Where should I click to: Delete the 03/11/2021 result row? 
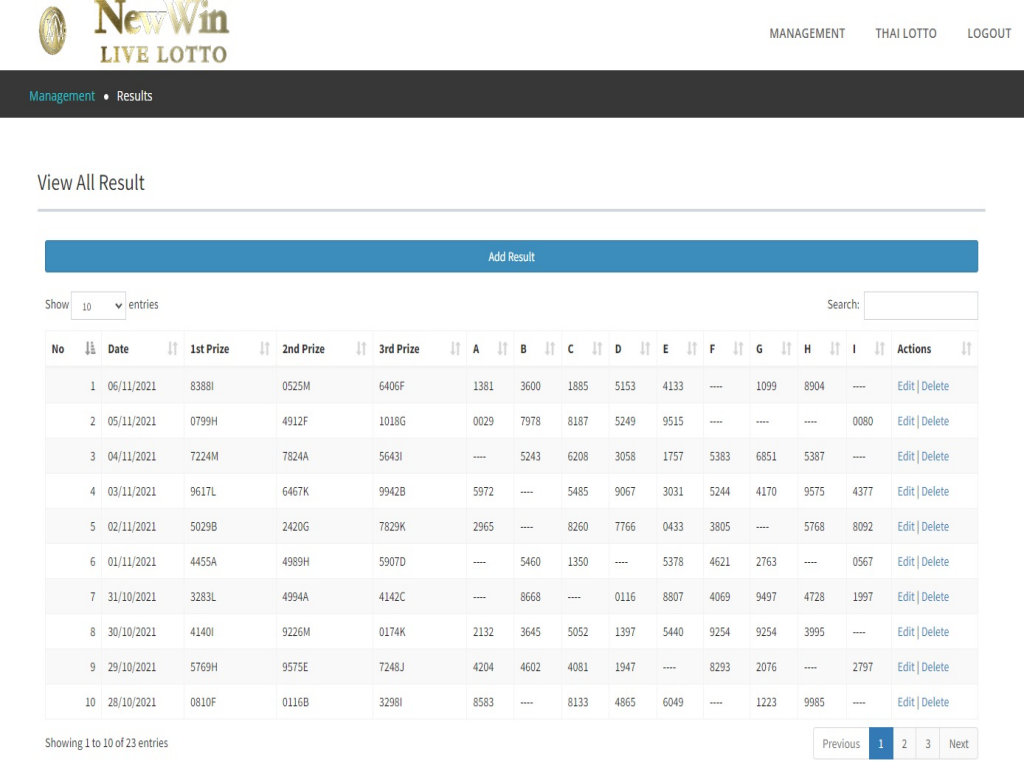point(935,491)
